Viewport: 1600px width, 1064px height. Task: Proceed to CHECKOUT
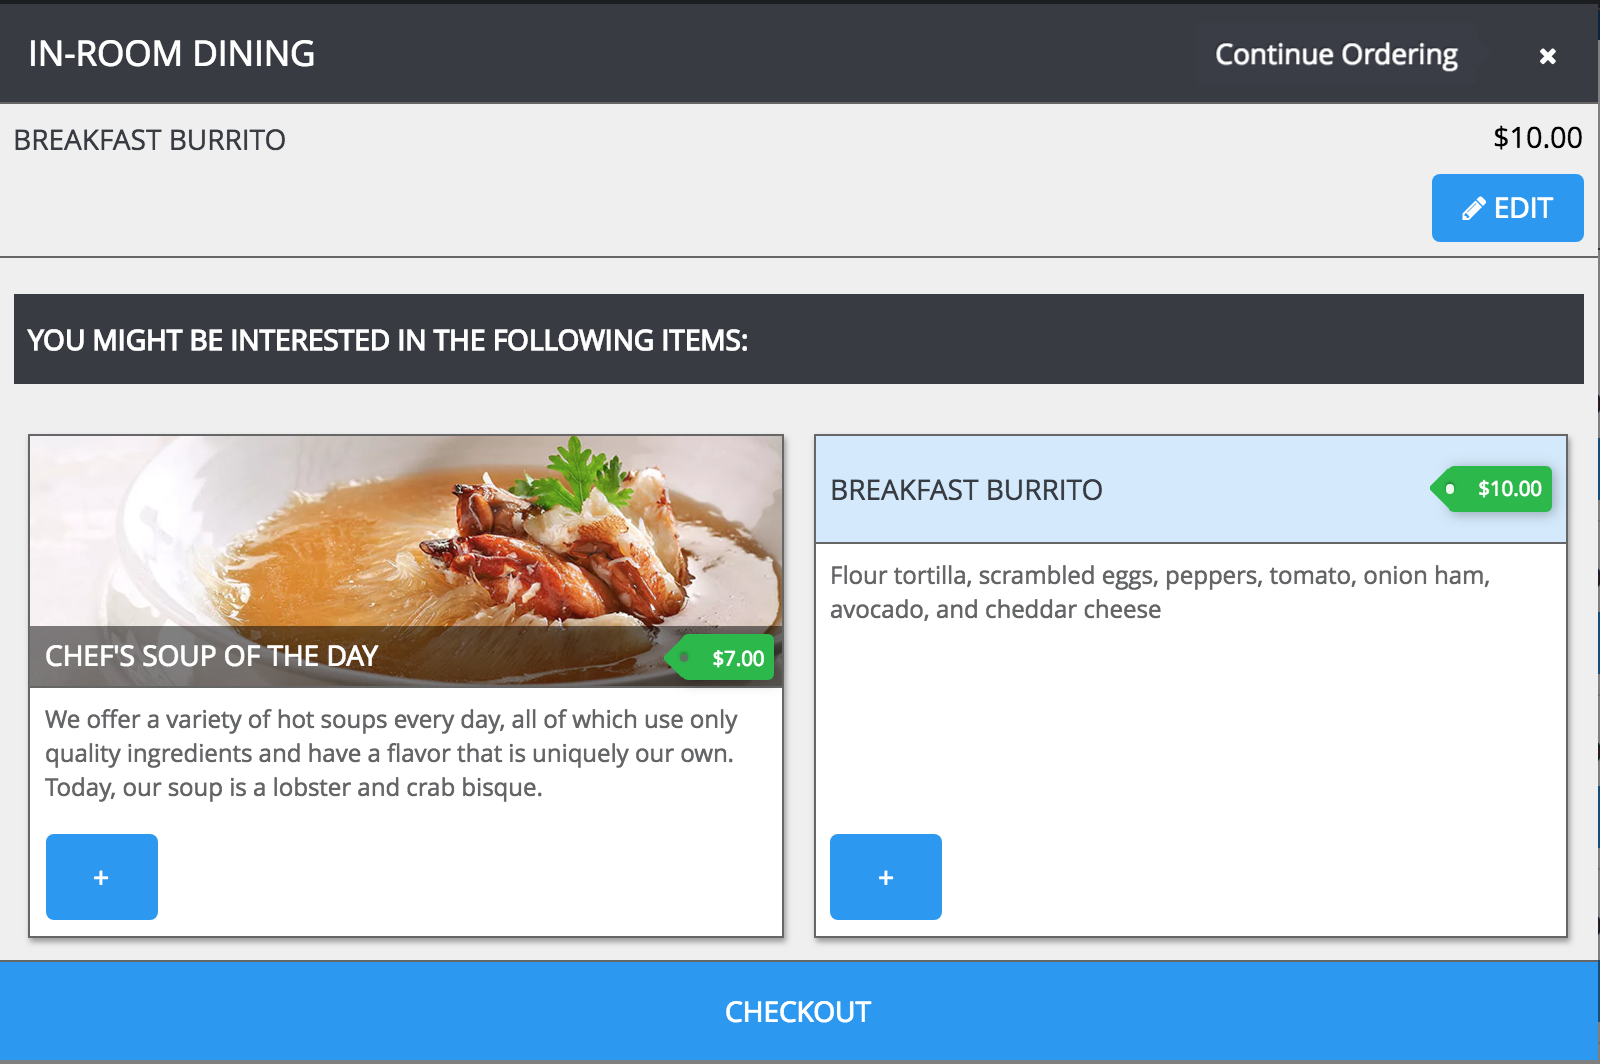[798, 1012]
